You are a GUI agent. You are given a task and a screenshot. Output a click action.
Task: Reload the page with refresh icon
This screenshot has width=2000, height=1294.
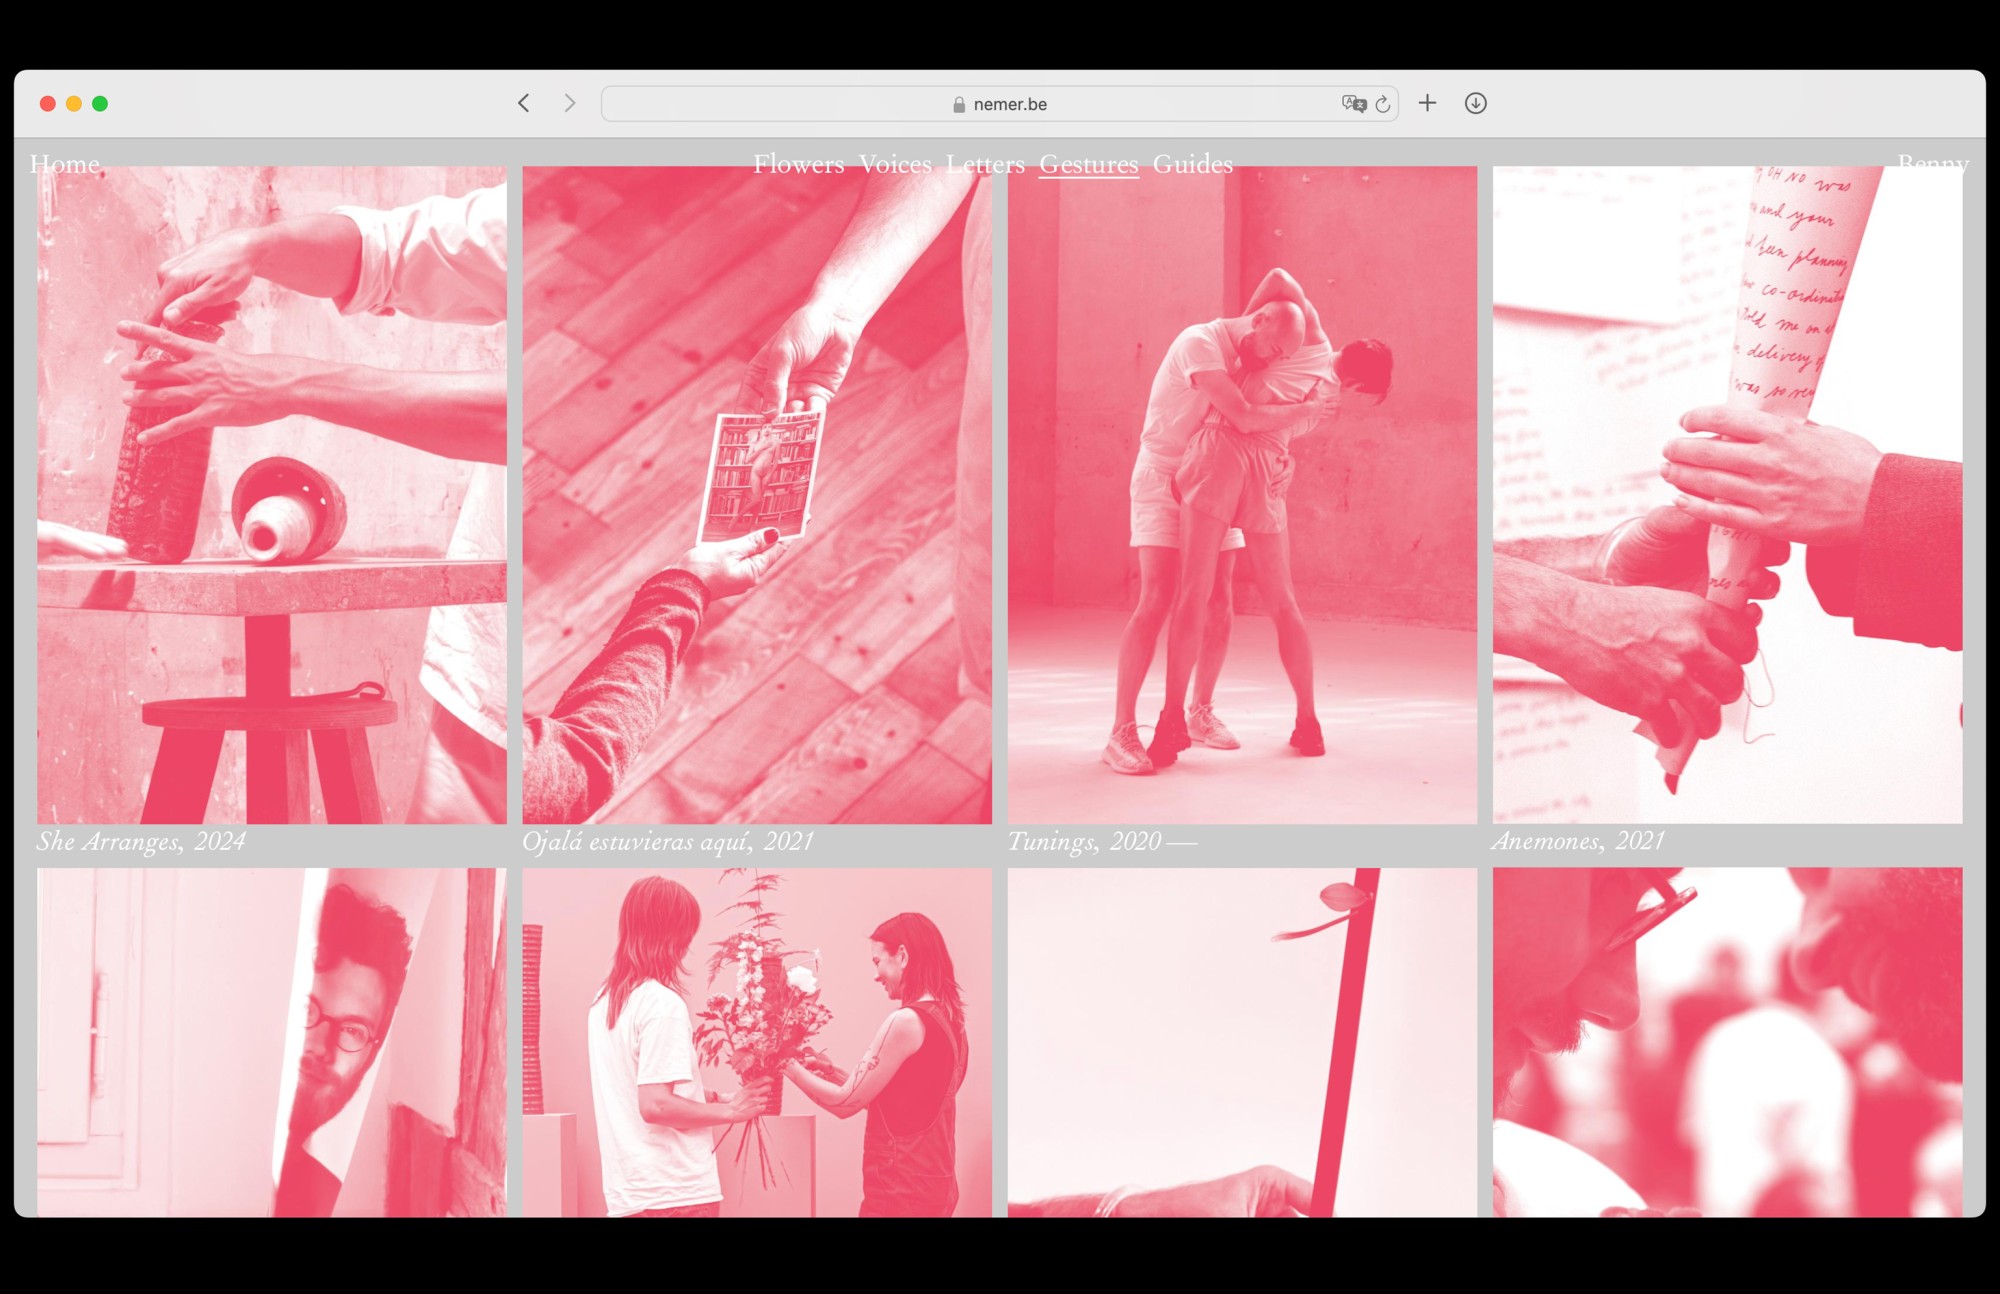coord(1383,104)
